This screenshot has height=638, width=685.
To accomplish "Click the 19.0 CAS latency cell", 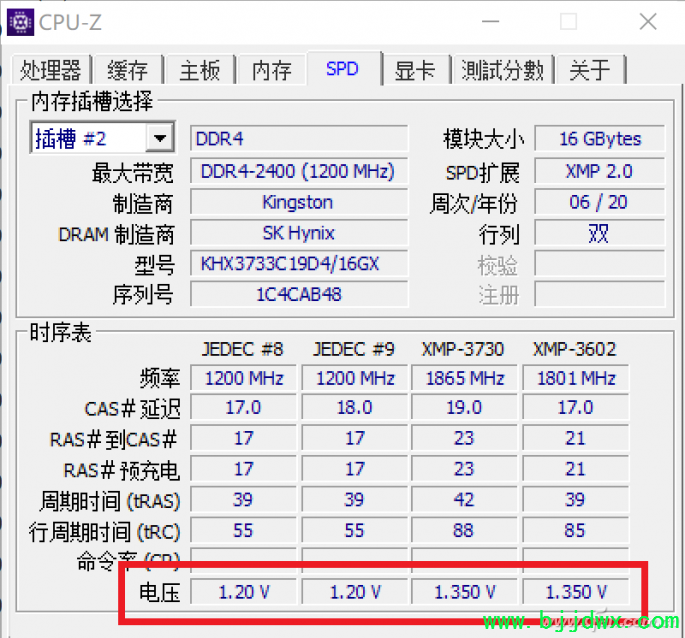I will pyautogui.click(x=464, y=408).
